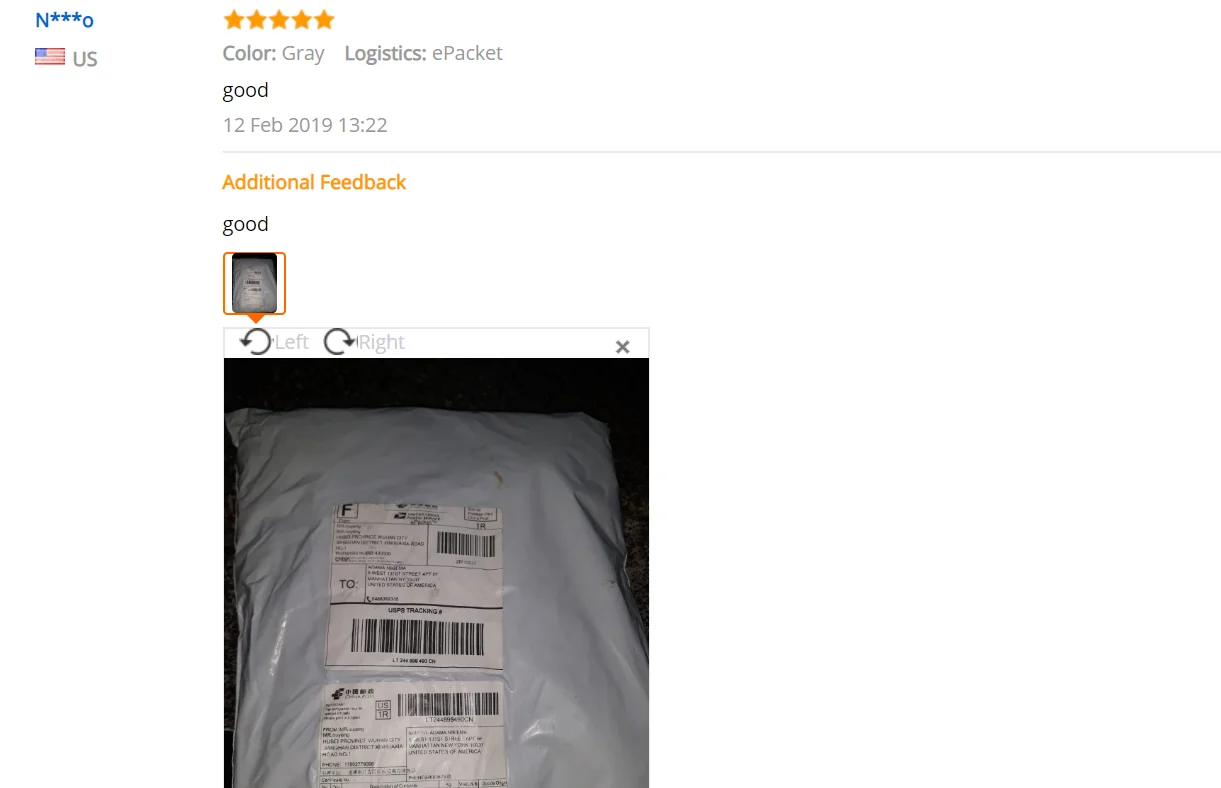Click the US flag icon
The image size is (1221, 788).
point(50,57)
